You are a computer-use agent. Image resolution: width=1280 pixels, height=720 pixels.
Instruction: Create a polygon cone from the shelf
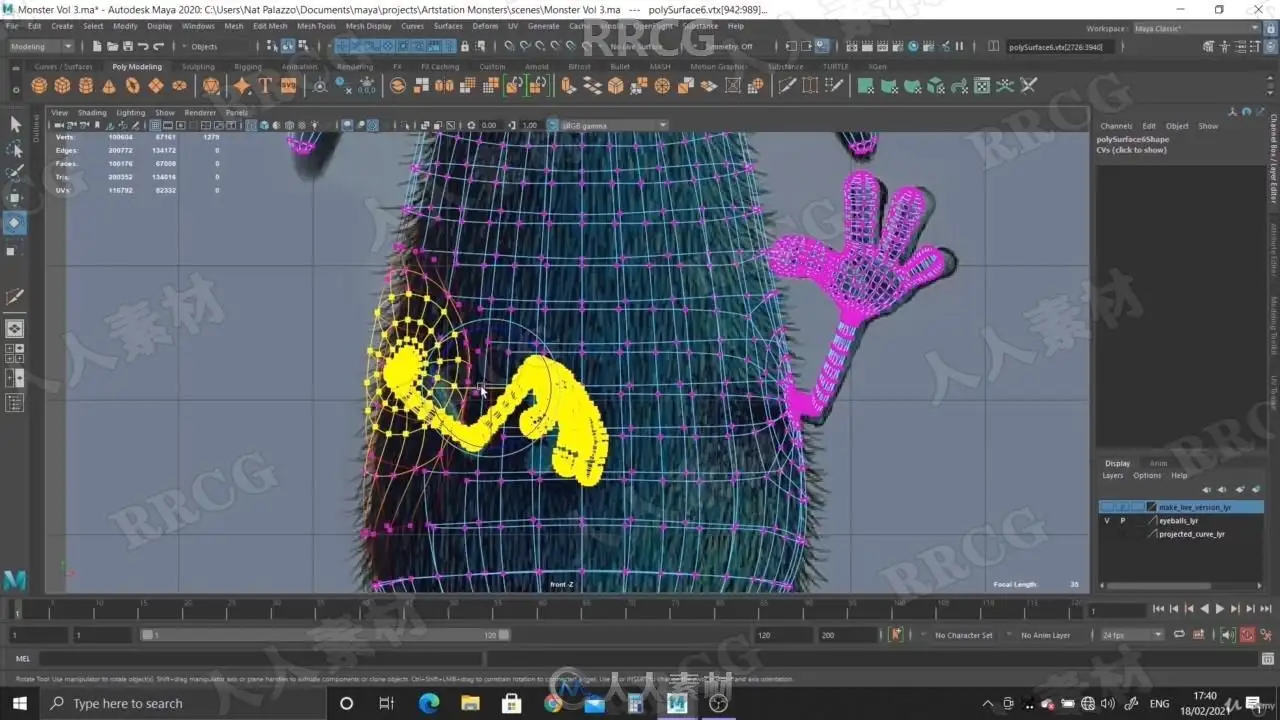109,86
